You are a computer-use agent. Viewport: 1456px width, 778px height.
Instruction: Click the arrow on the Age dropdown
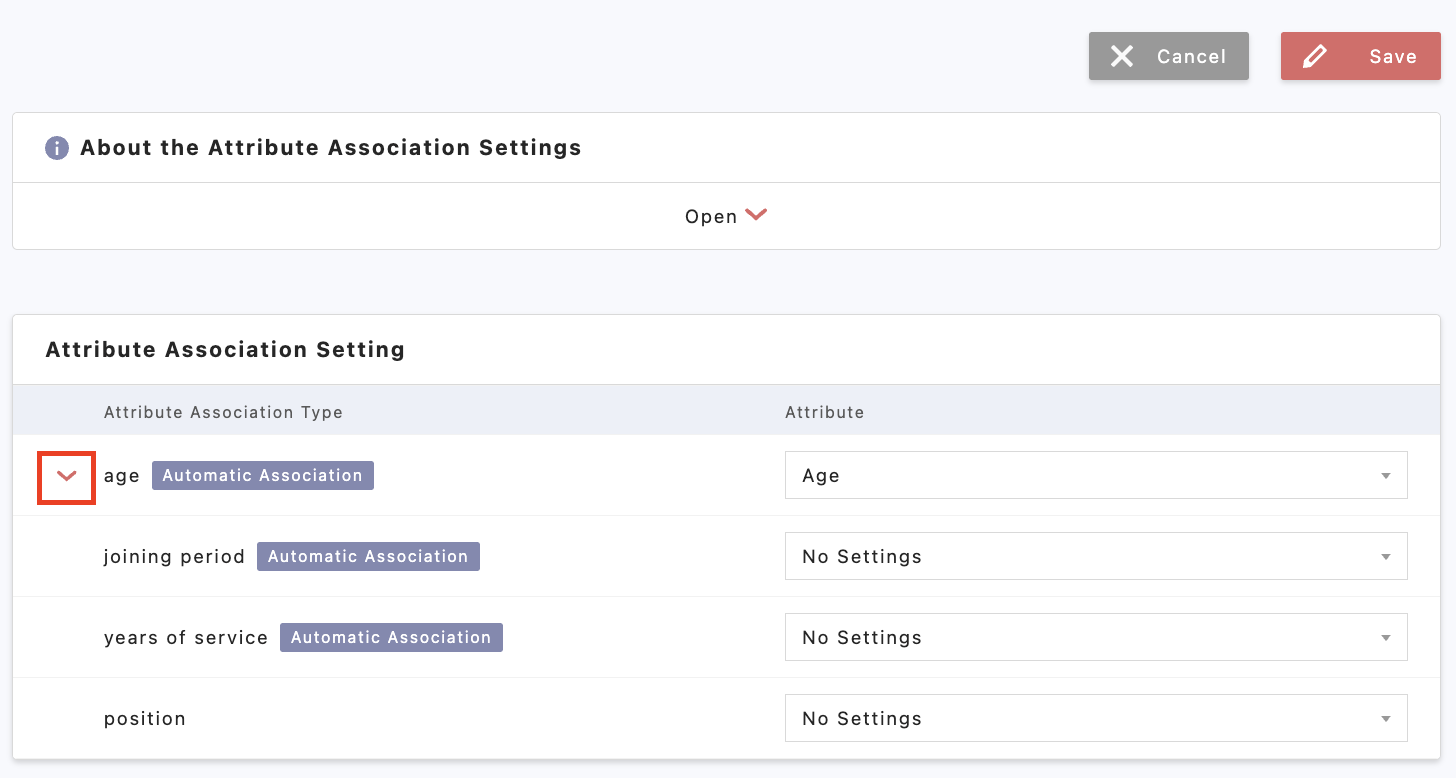pyautogui.click(x=1385, y=476)
